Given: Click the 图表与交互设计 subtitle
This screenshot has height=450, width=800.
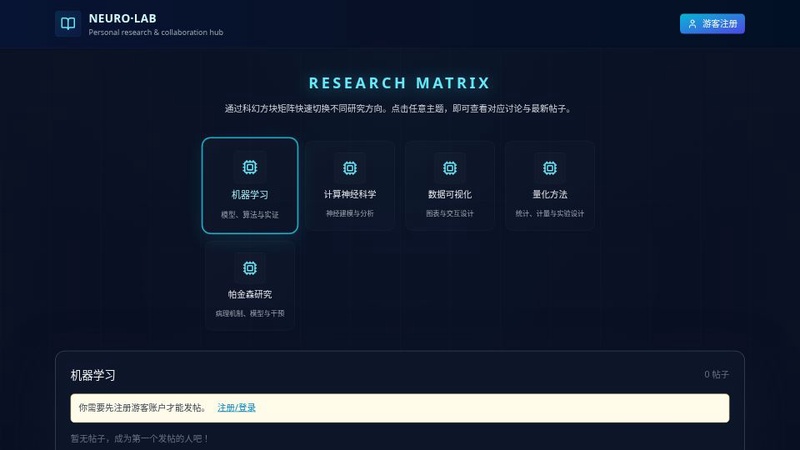Looking at the screenshot, I should click(449, 213).
